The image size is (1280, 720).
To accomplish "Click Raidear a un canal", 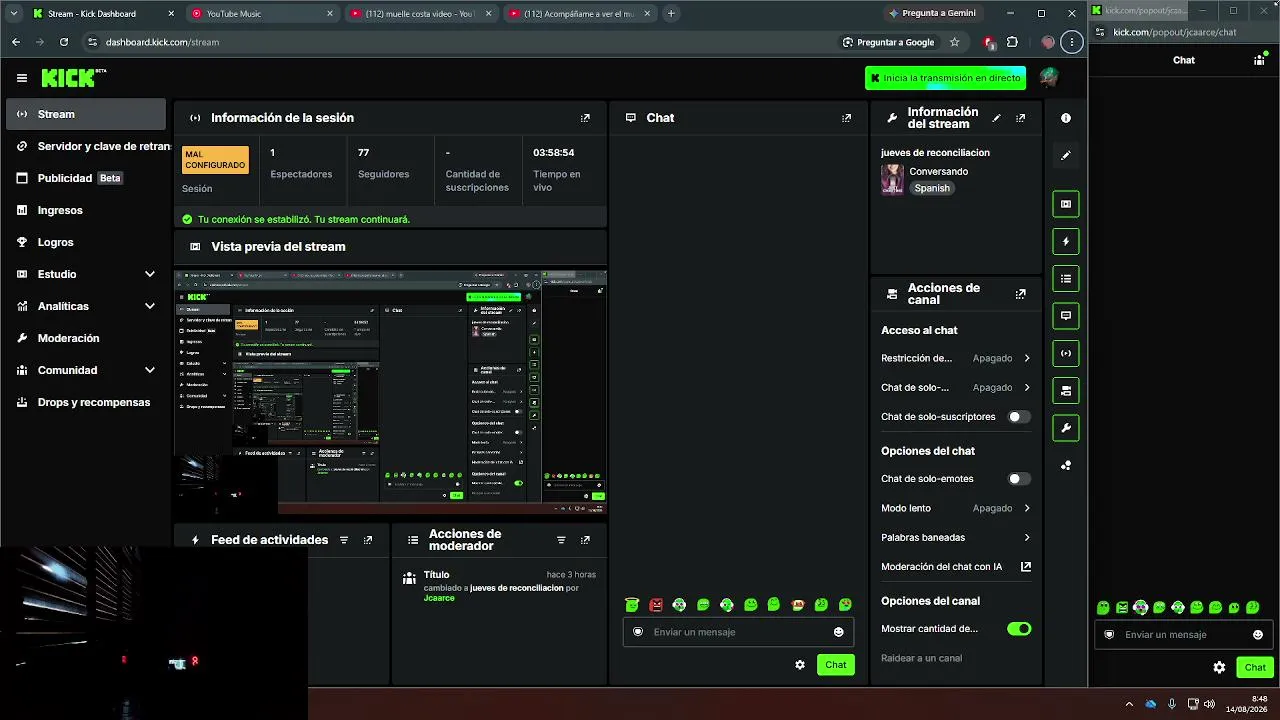I will point(921,658).
